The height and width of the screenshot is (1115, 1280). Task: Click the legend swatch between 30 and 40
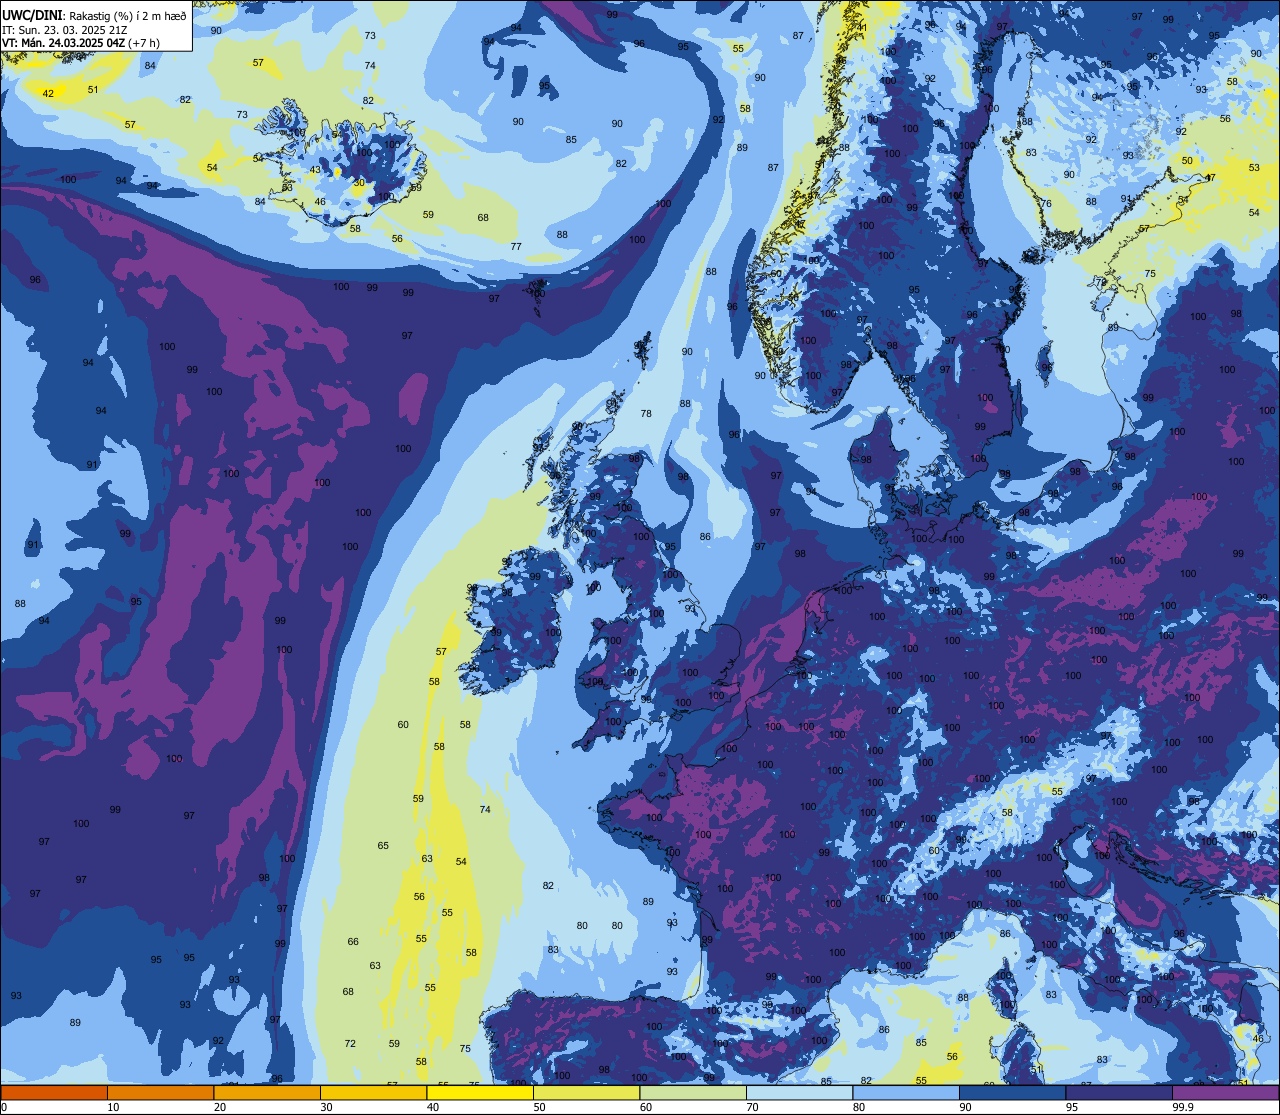373,1093
